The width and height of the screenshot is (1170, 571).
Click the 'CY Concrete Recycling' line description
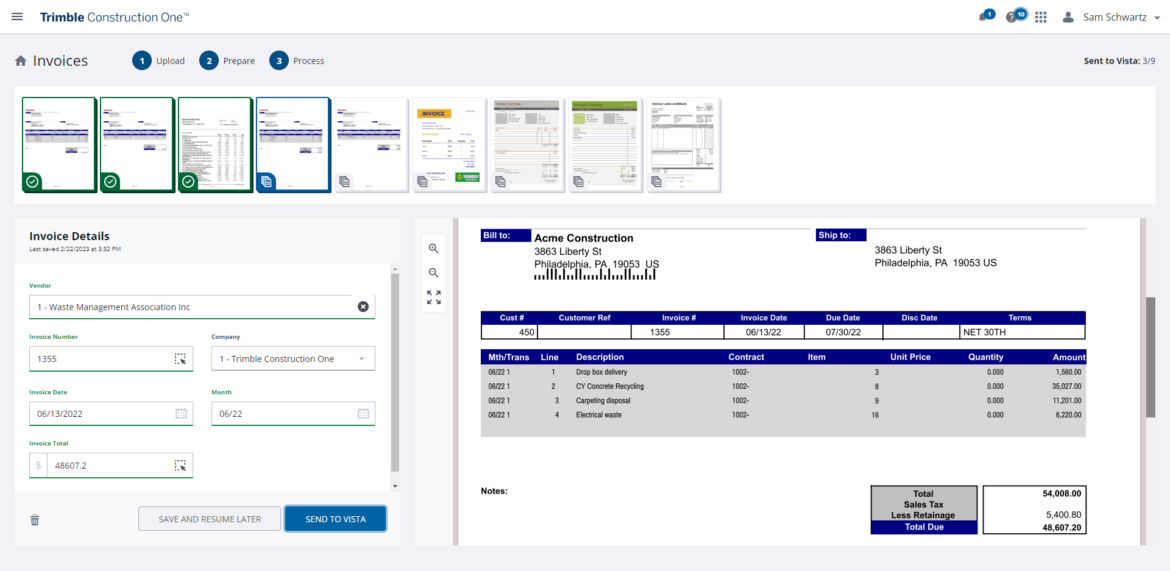pyautogui.click(x=610, y=387)
